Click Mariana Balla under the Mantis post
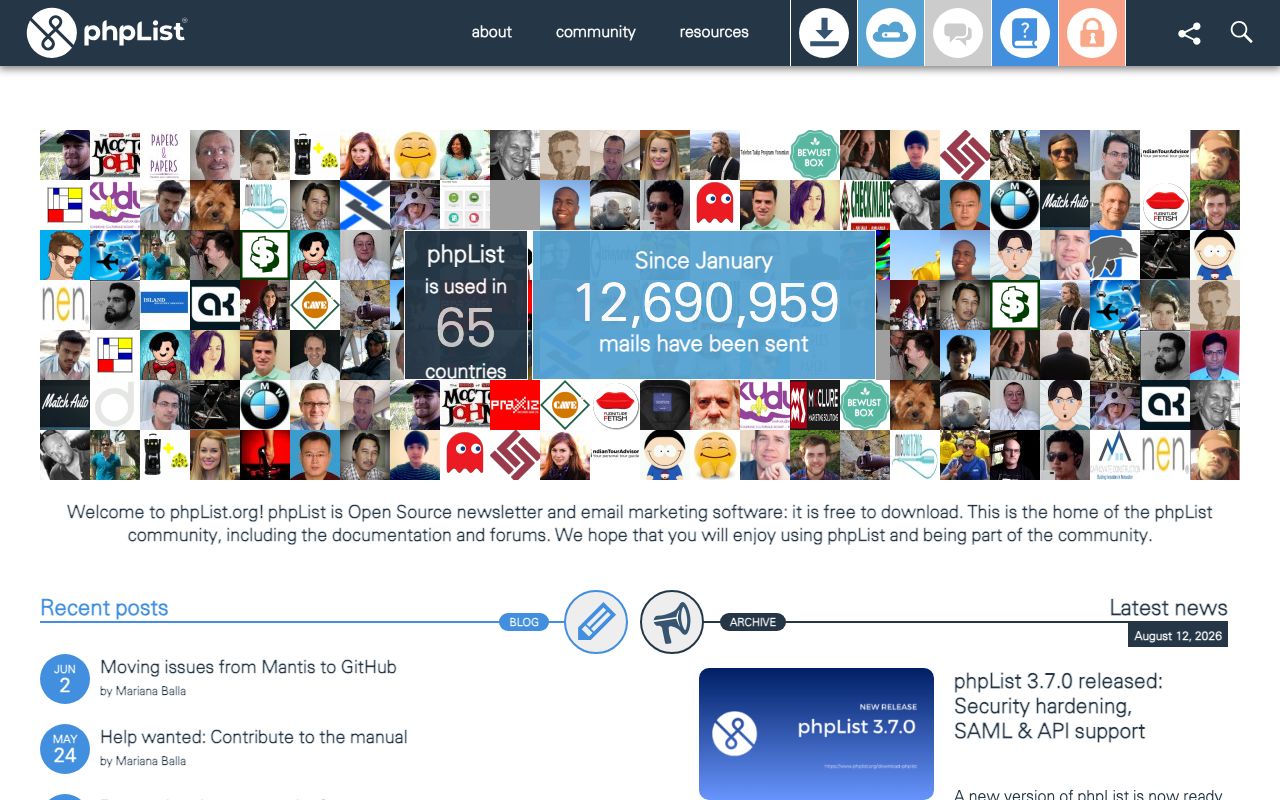Image resolution: width=1280 pixels, height=800 pixels. tap(150, 691)
